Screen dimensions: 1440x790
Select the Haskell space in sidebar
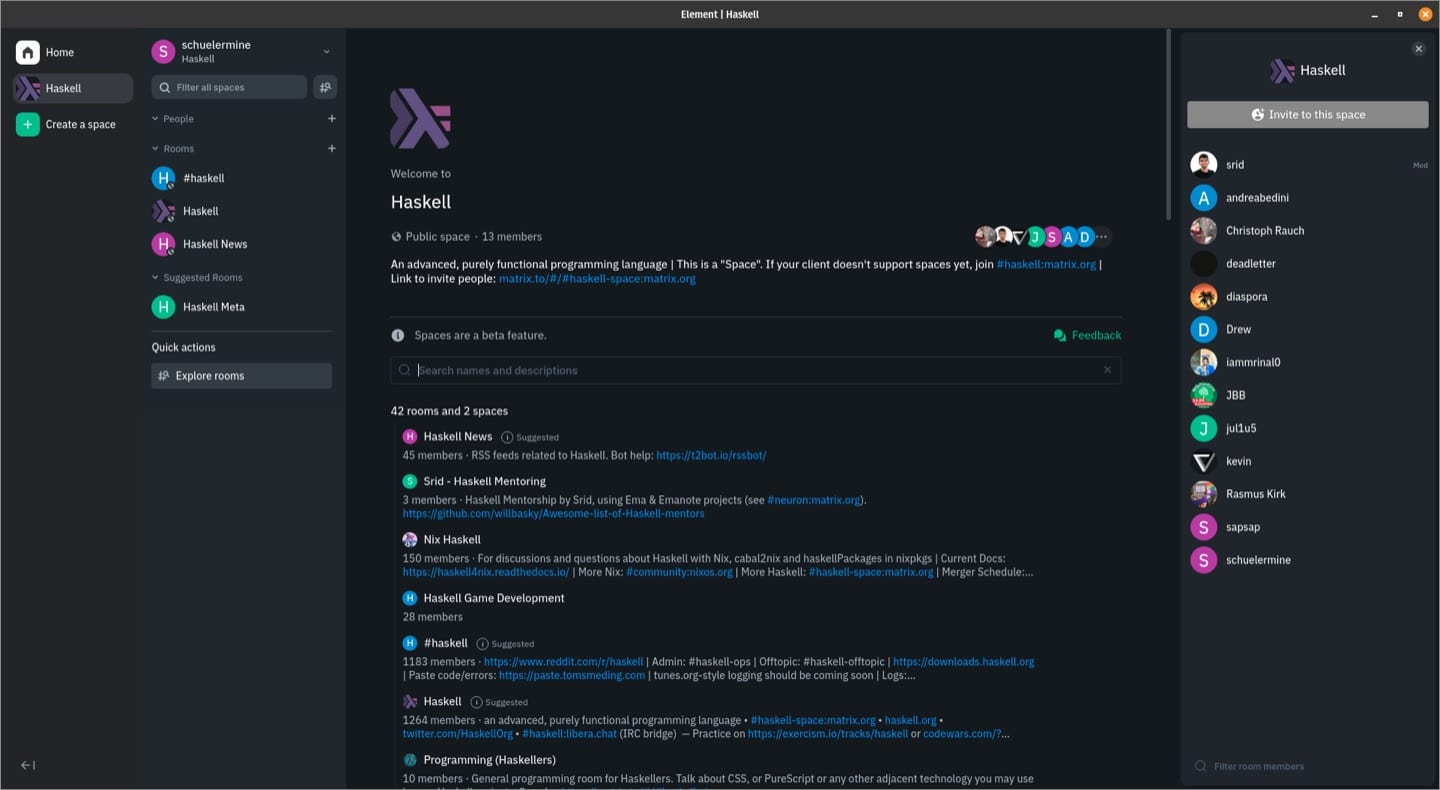click(72, 88)
